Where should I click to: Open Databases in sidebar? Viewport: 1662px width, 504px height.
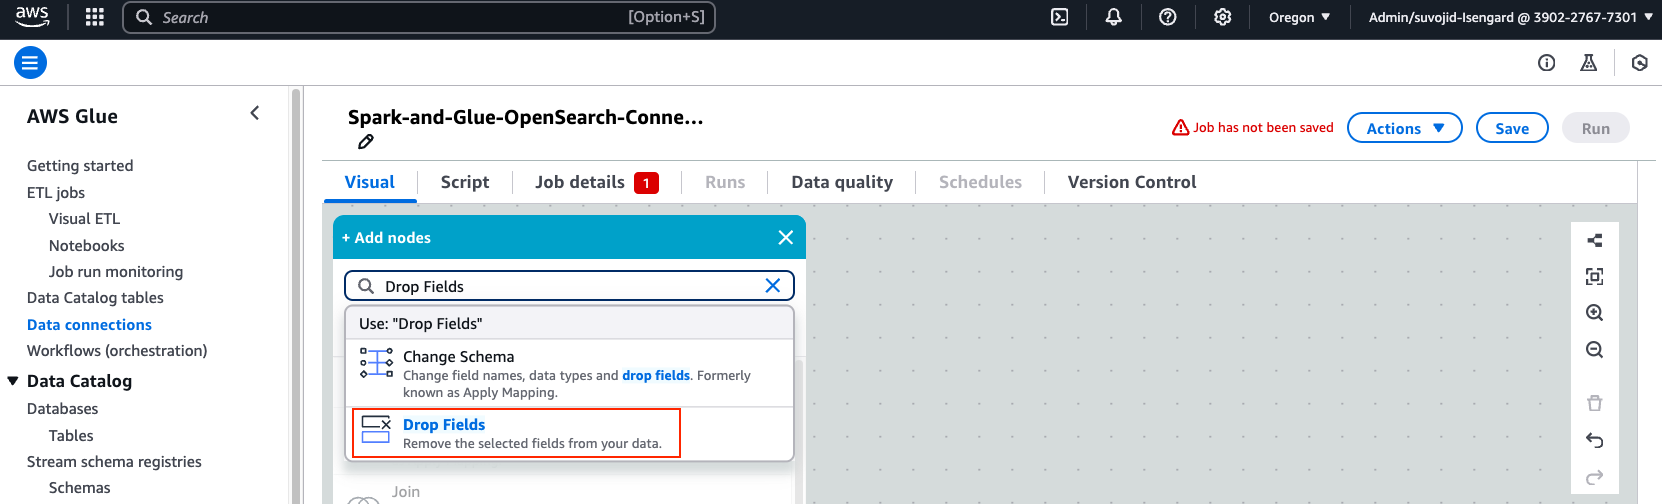coord(62,409)
